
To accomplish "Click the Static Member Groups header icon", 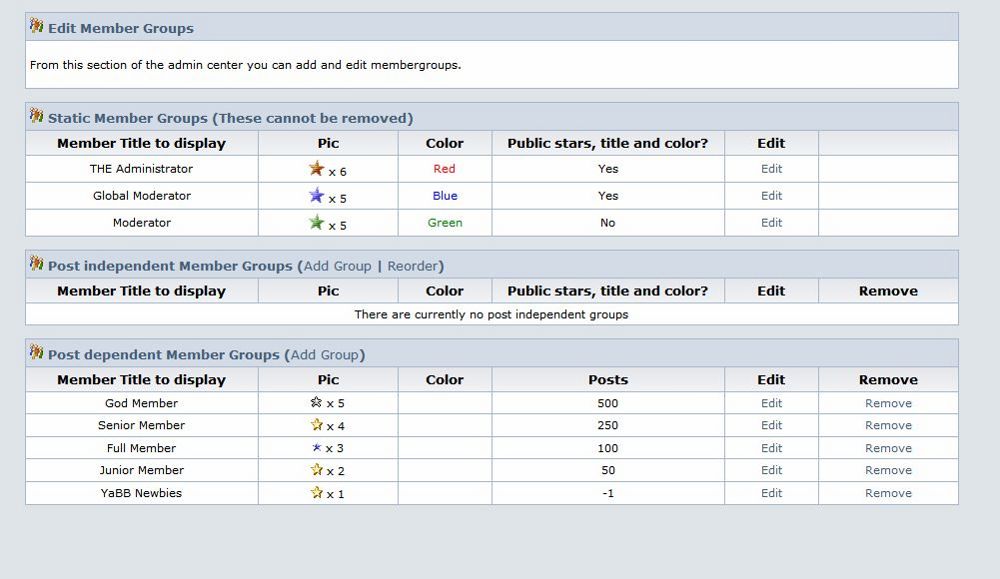I will (37, 117).
